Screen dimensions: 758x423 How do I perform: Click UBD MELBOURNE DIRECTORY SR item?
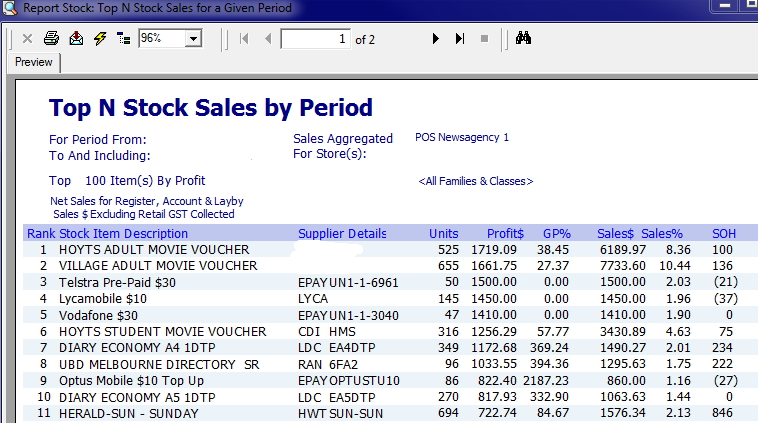pos(159,364)
